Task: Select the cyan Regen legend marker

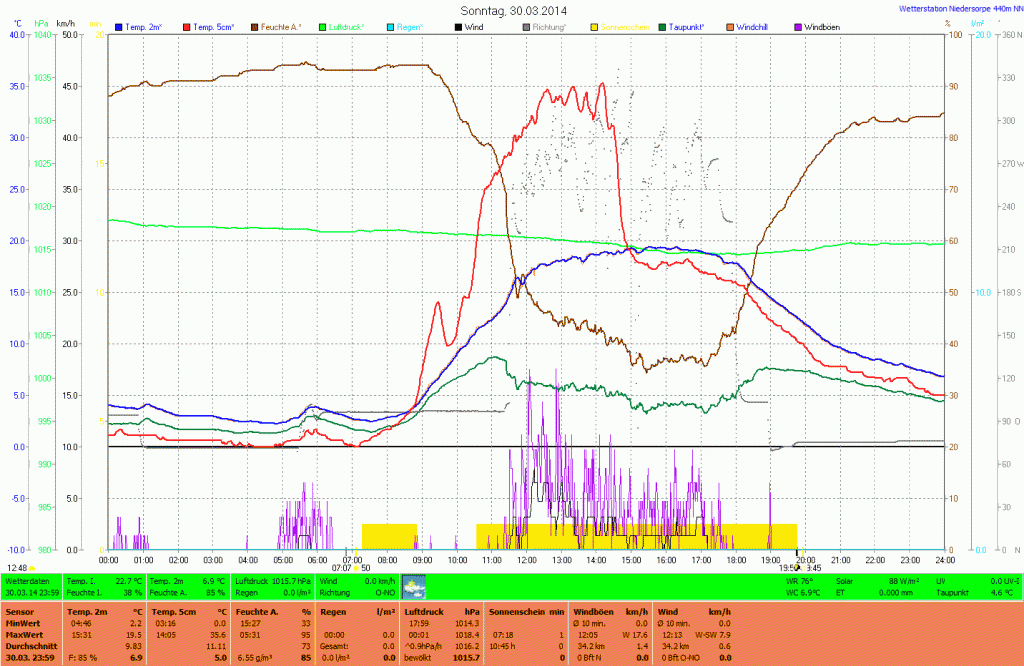Action: [391, 26]
